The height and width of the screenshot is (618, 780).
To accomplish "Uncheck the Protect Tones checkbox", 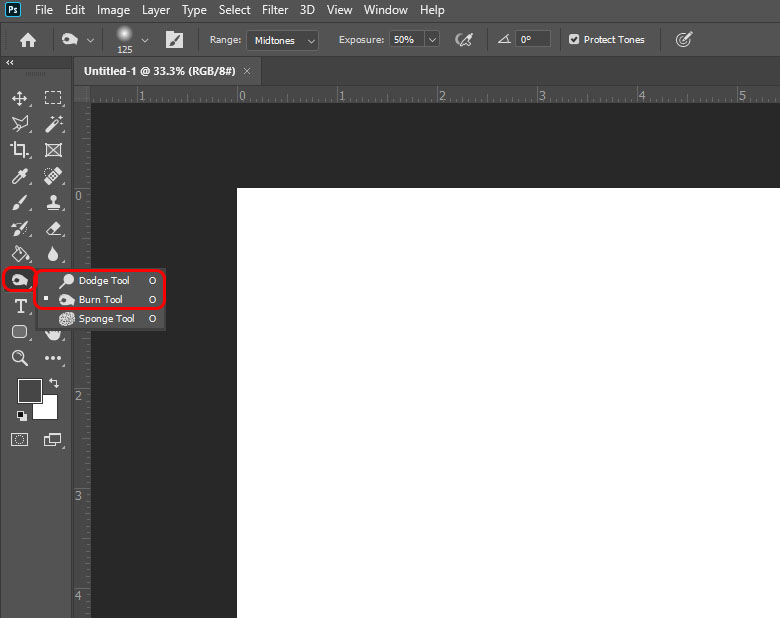I will 574,40.
